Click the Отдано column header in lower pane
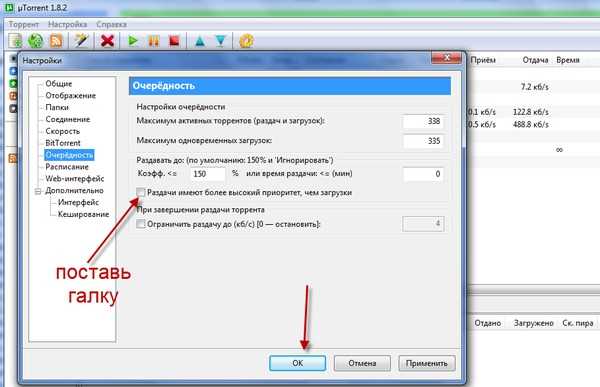 pos(488,323)
